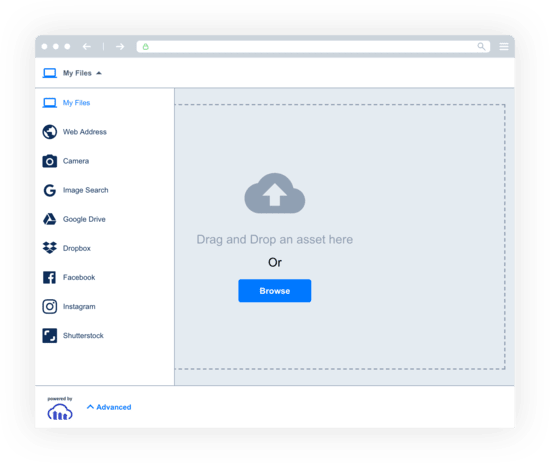Screen dimensions: 550x463
Task: Click the Camera icon in sidebar
Action: click(49, 161)
